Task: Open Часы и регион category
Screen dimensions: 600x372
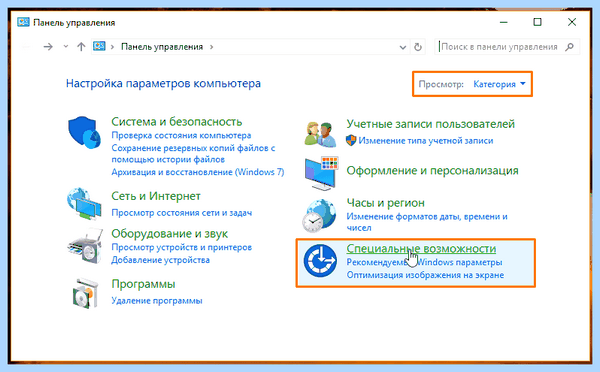Action: pyautogui.click(x=385, y=202)
